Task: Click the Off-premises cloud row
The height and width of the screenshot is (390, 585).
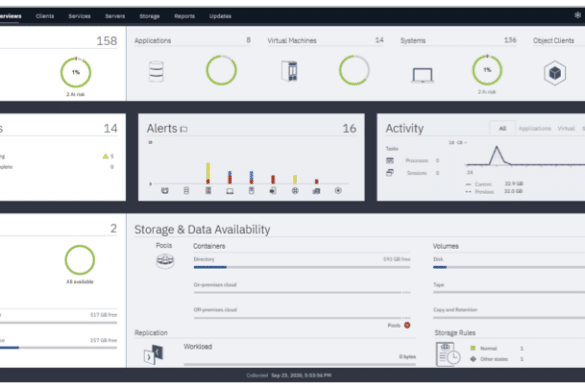Action: coord(302,313)
